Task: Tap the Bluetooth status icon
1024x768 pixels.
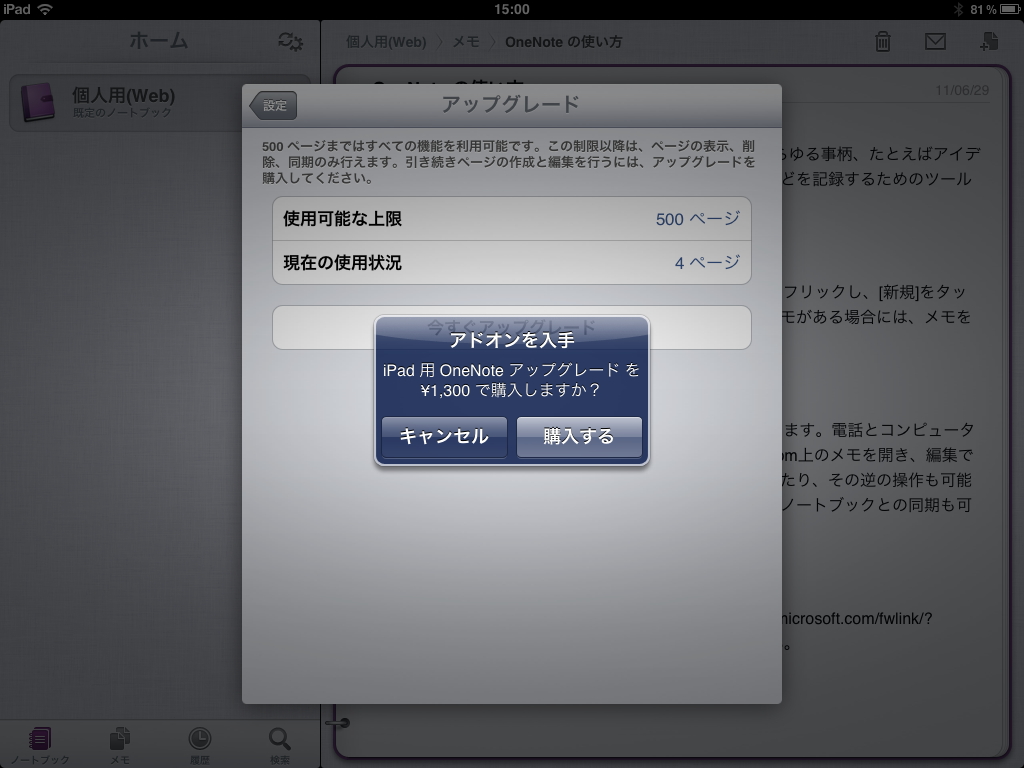Action: point(958,9)
